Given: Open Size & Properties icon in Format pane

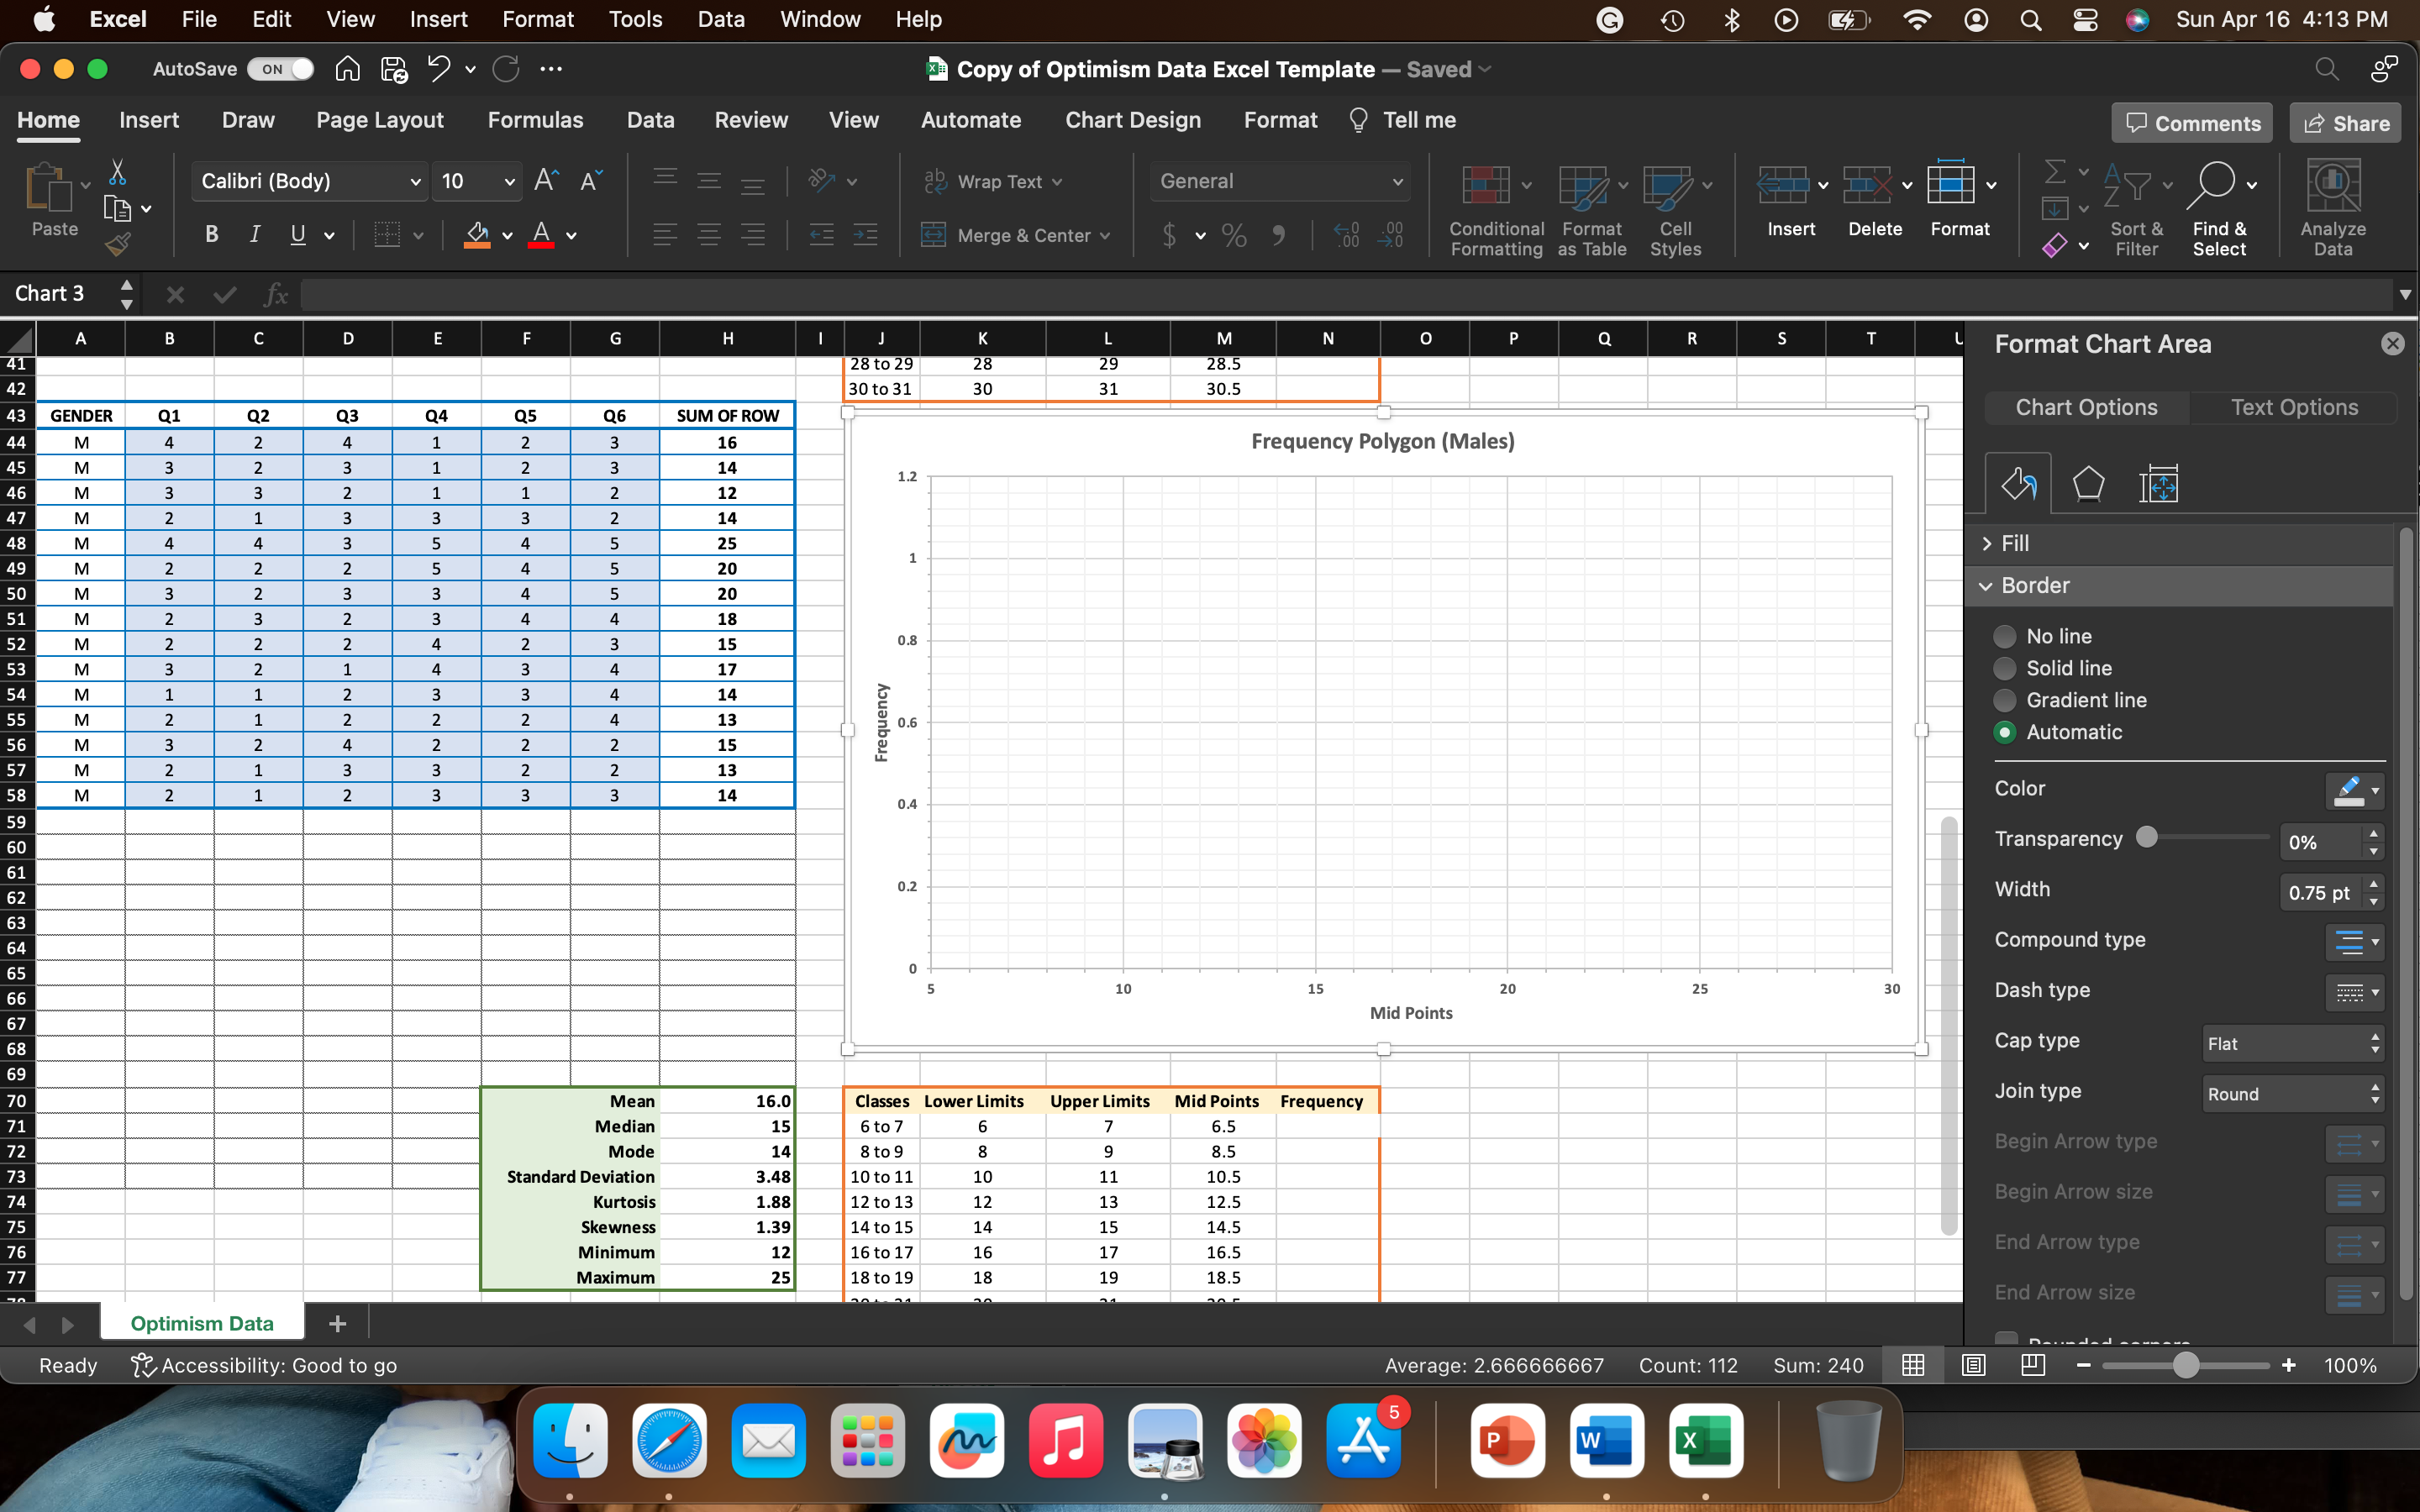Looking at the screenshot, I should (x=2158, y=484).
